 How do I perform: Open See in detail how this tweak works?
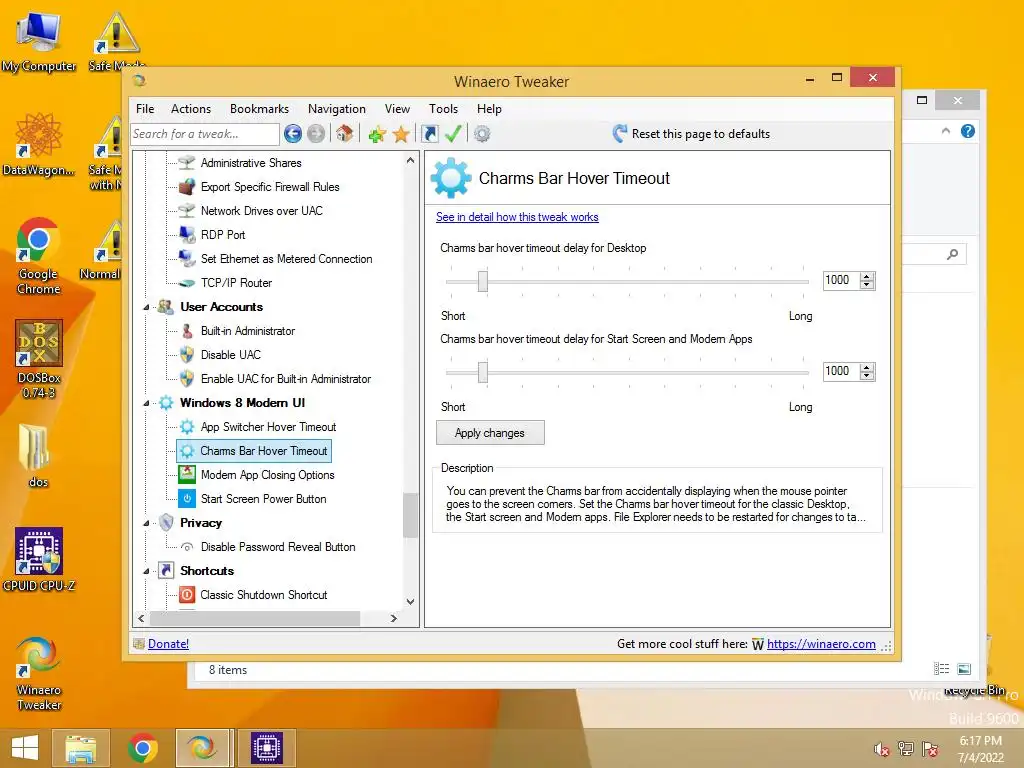point(517,217)
